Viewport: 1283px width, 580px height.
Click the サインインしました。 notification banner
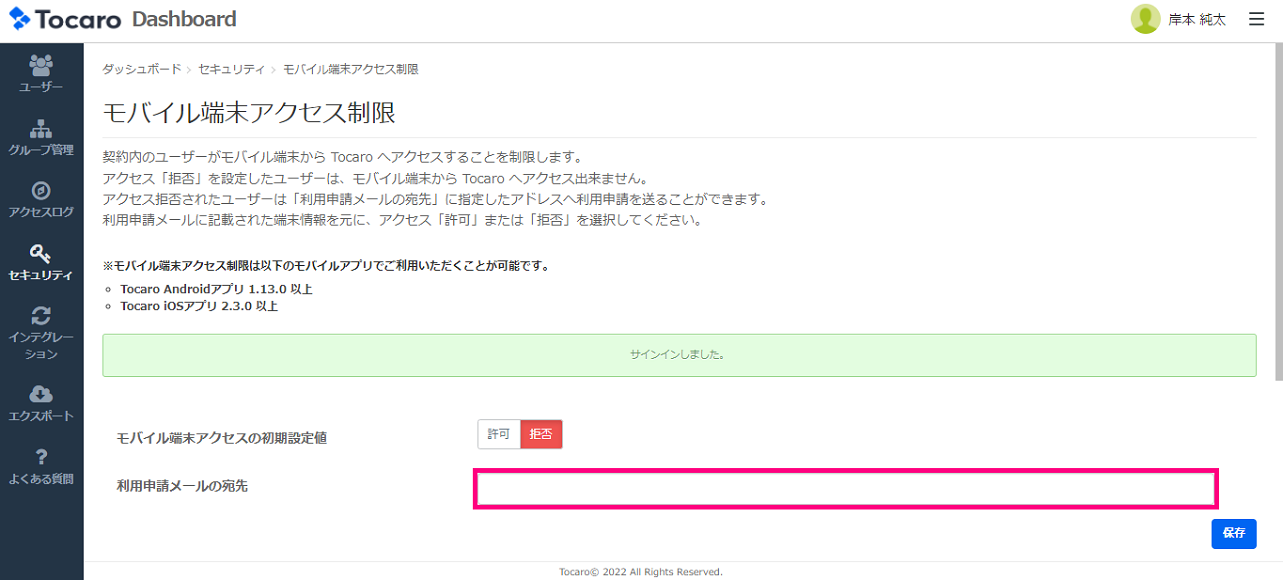(x=679, y=355)
